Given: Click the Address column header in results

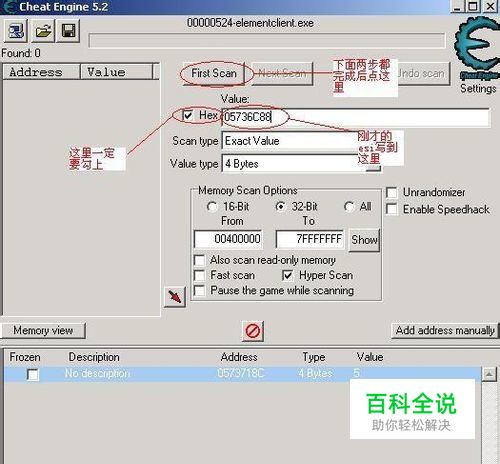Looking at the screenshot, I should [x=42, y=72].
